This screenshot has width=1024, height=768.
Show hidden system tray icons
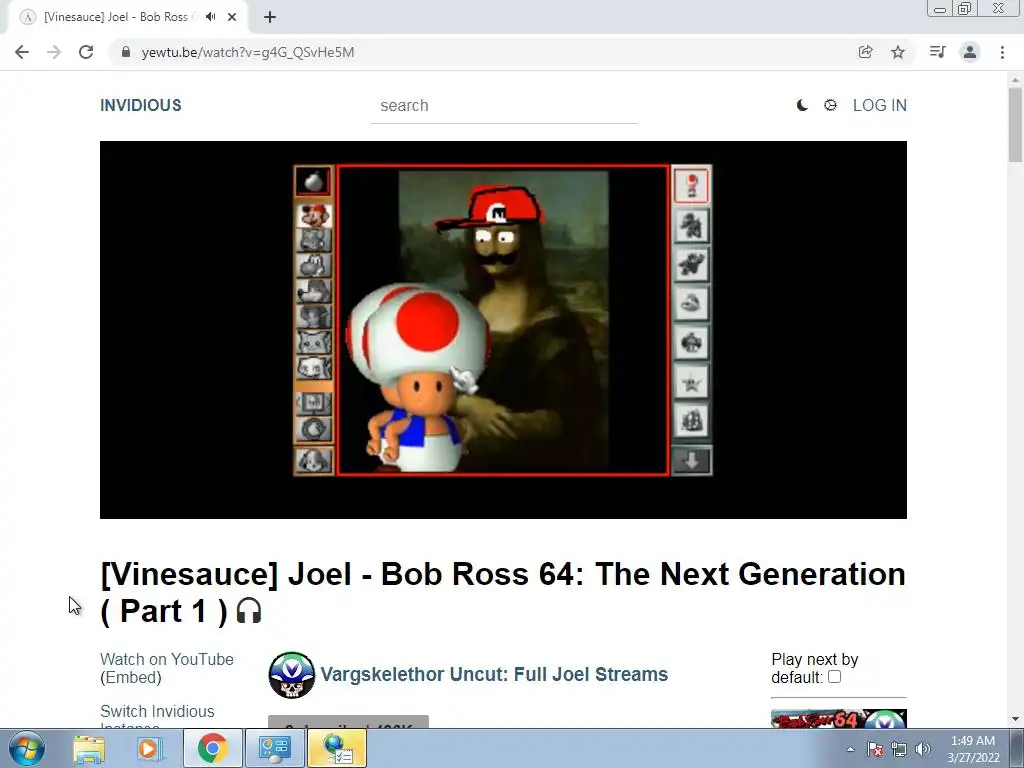point(850,749)
